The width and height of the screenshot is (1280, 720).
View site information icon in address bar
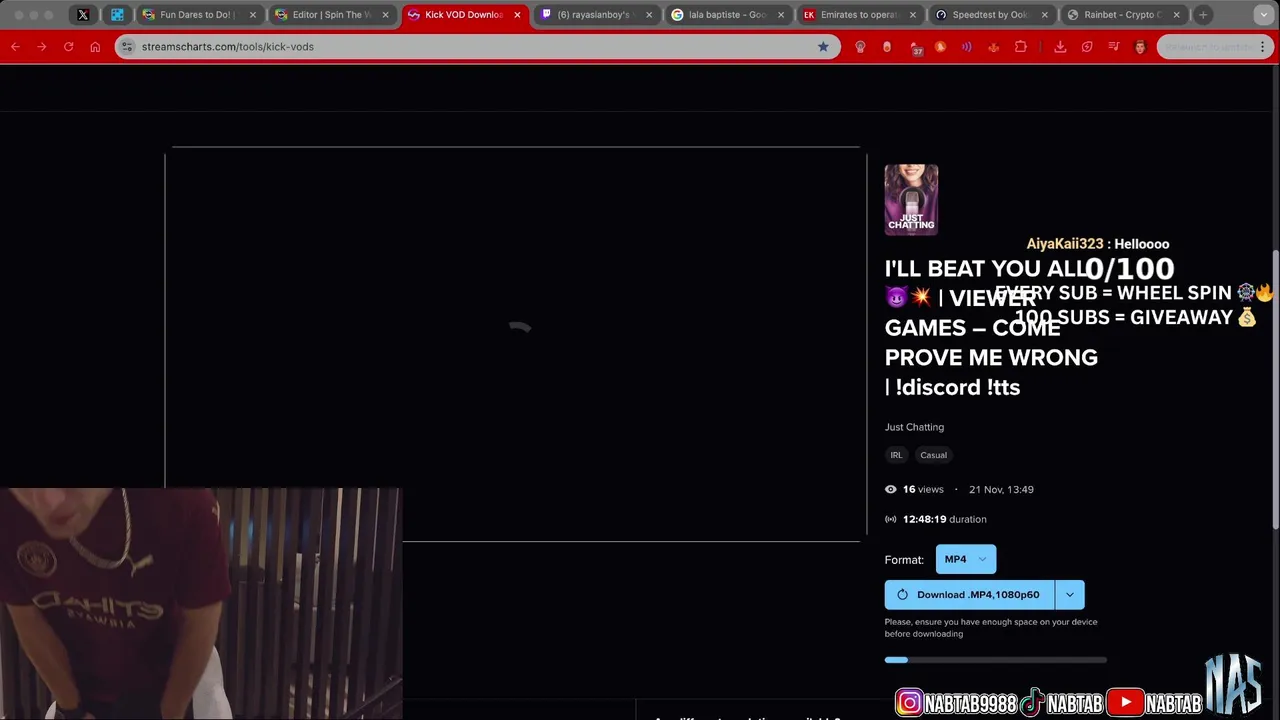click(x=126, y=47)
